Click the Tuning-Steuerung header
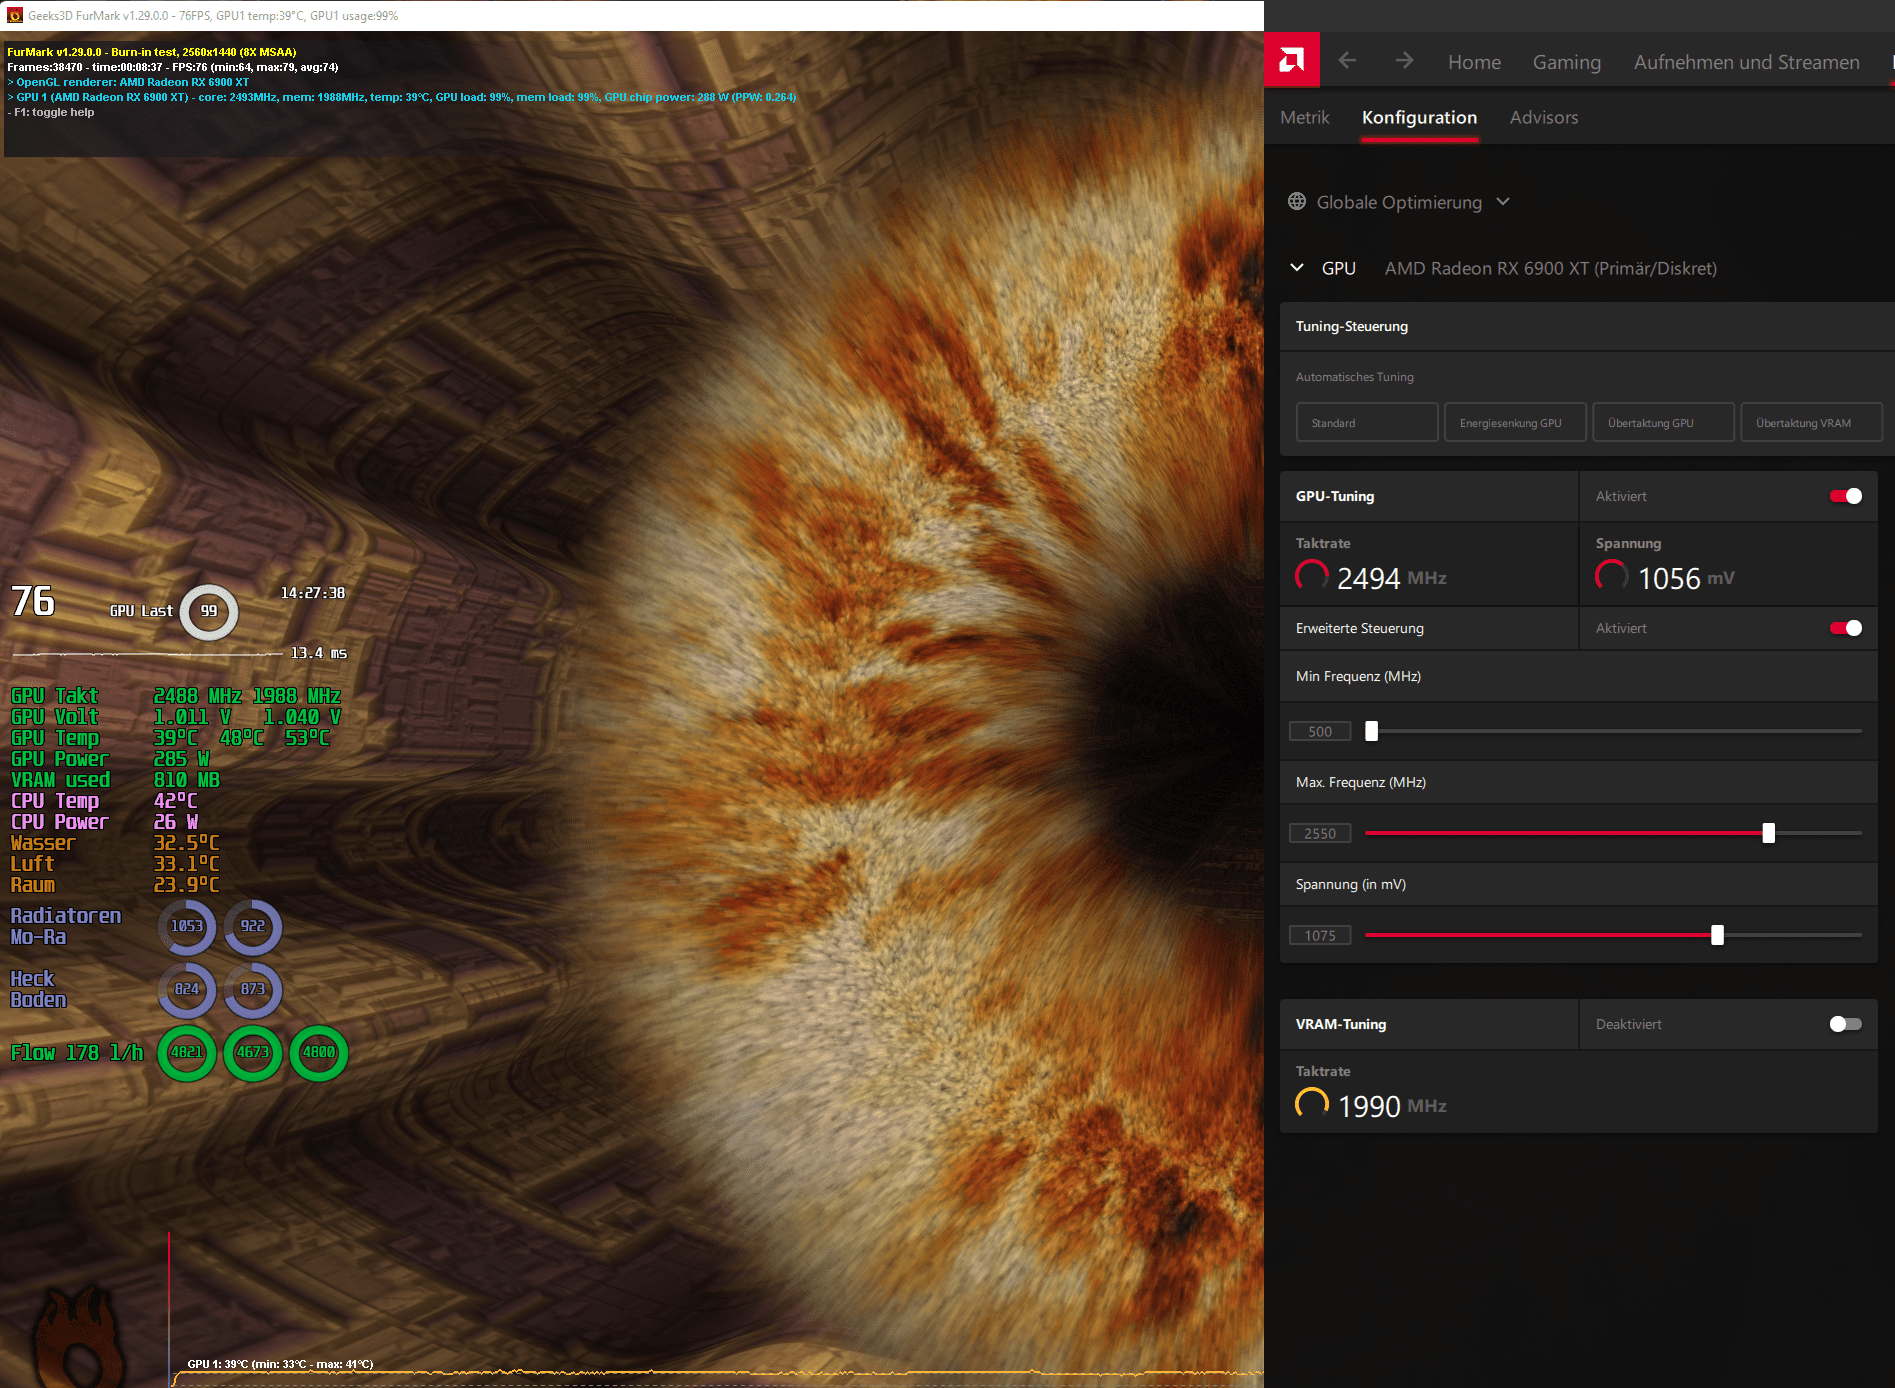The width and height of the screenshot is (1895, 1388). click(x=1351, y=326)
